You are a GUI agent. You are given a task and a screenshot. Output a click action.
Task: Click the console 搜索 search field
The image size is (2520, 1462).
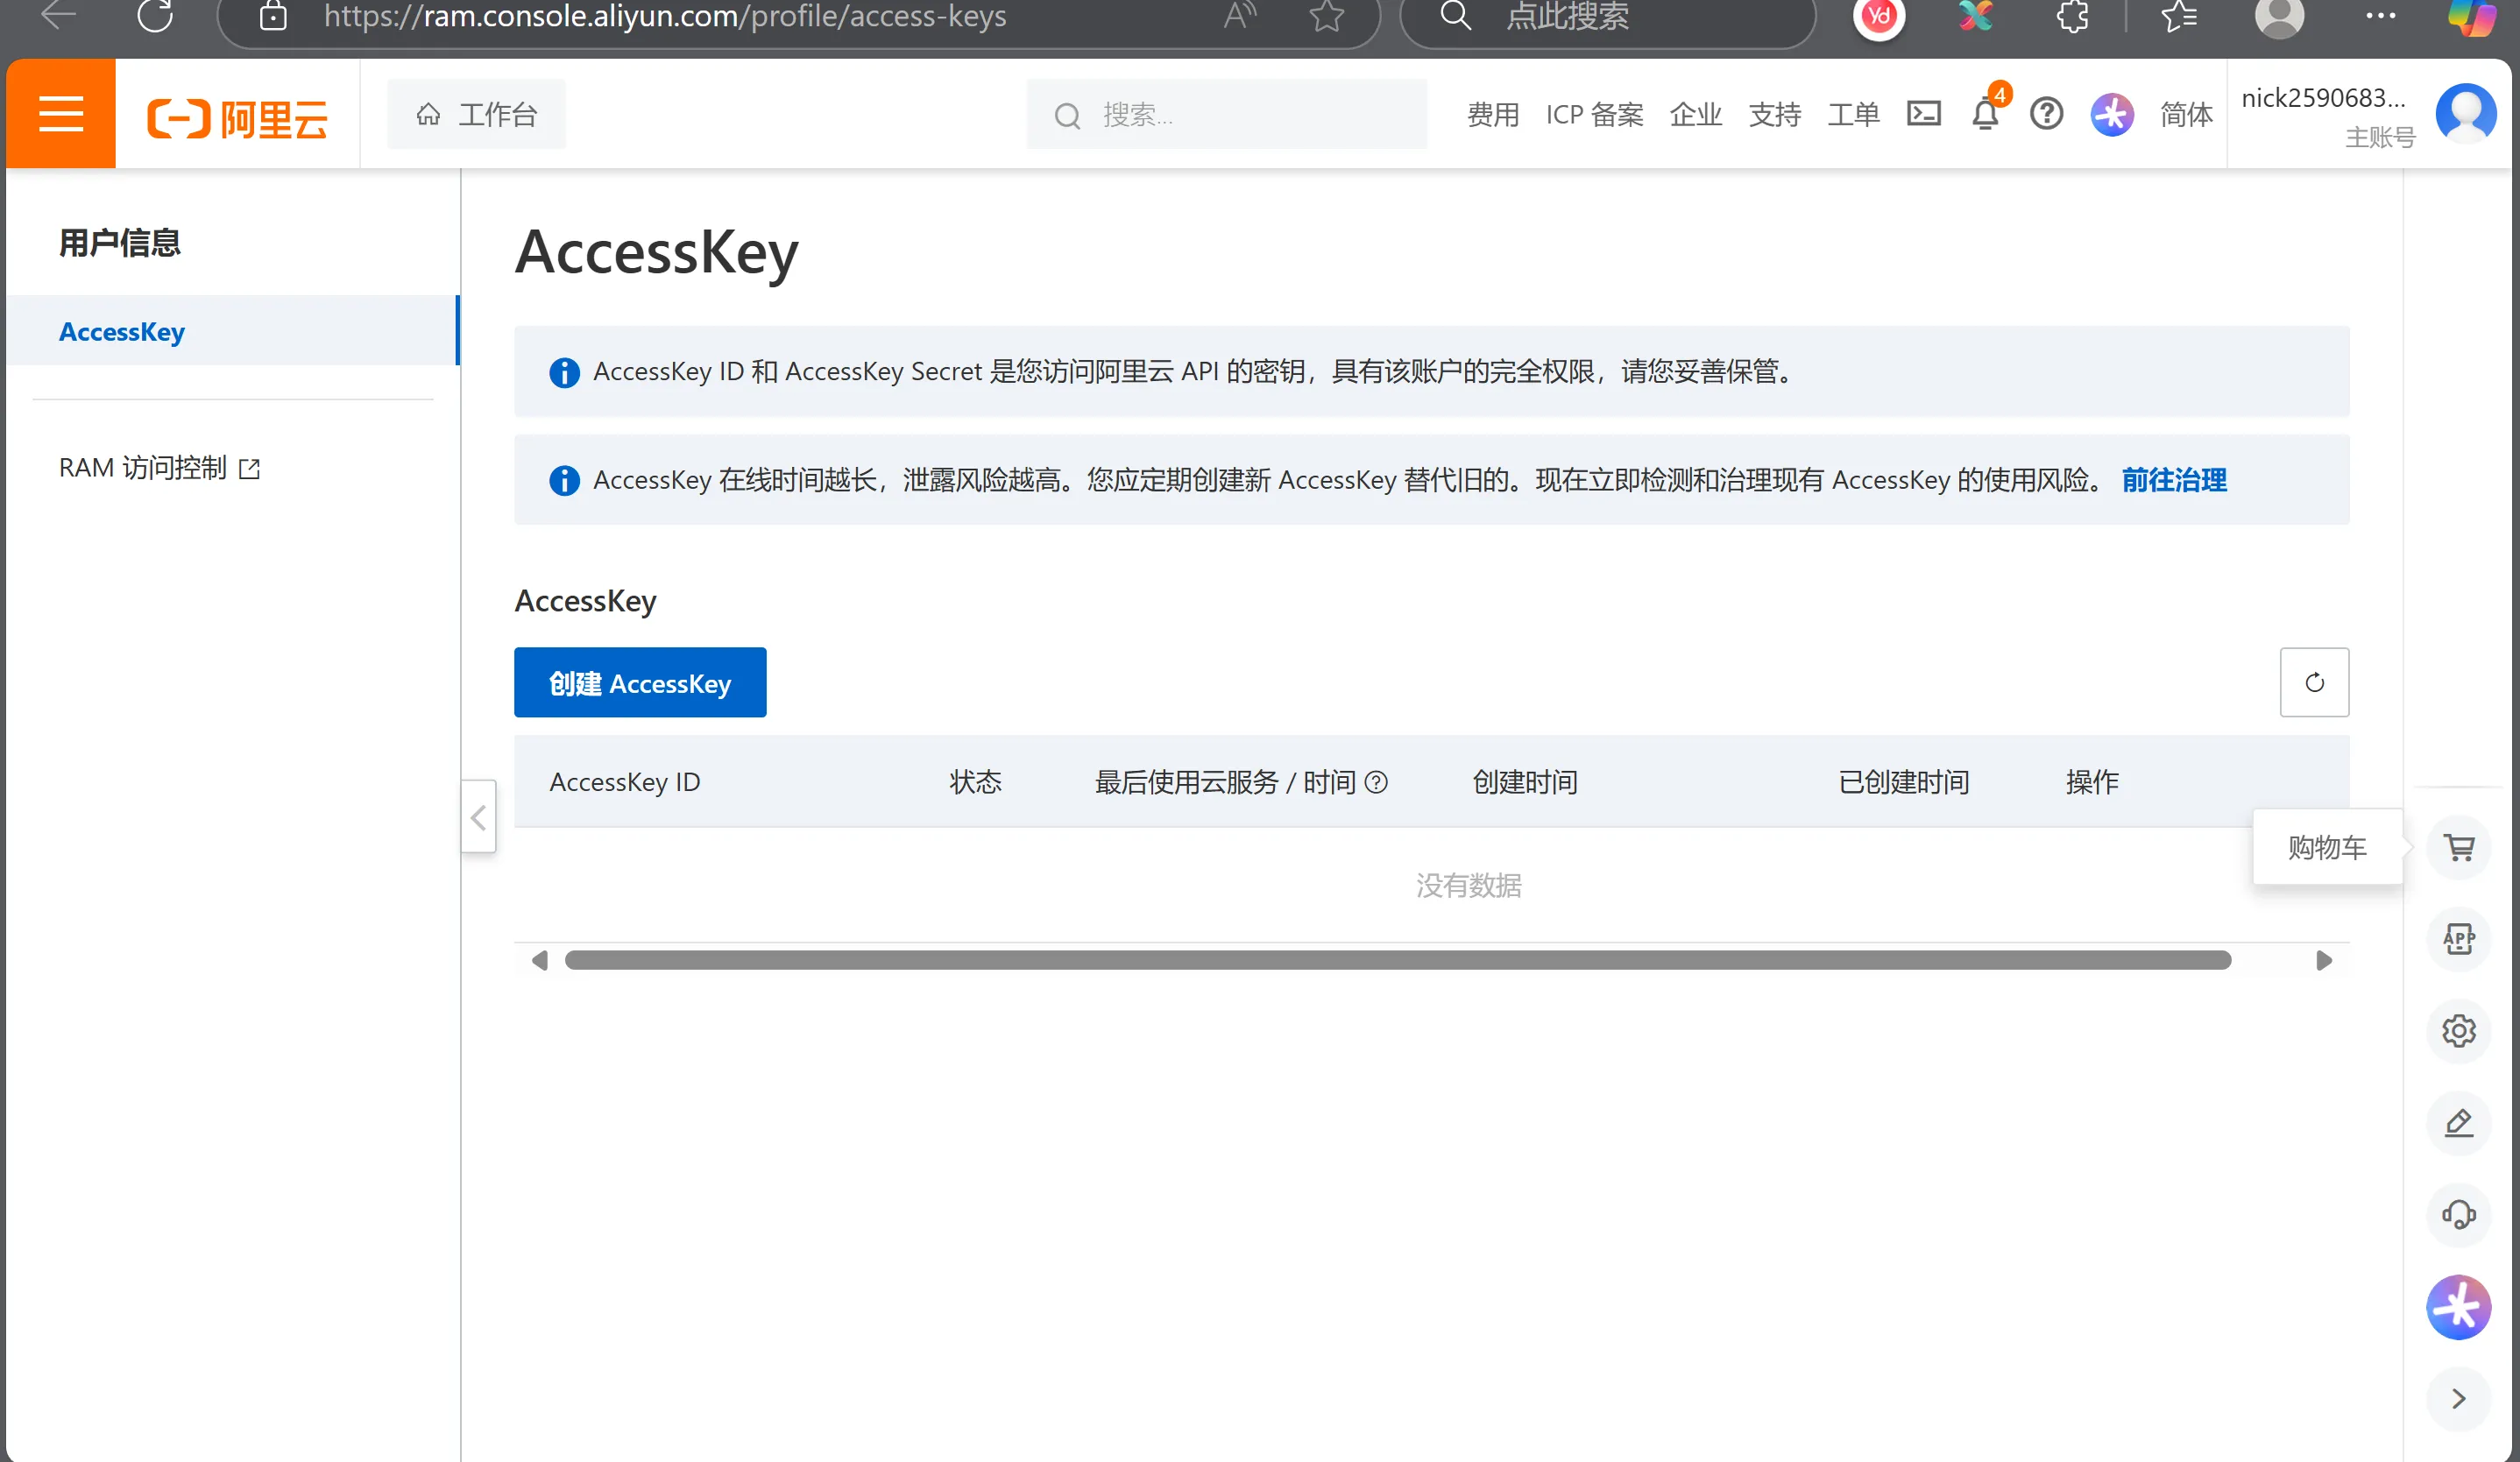coord(1226,114)
